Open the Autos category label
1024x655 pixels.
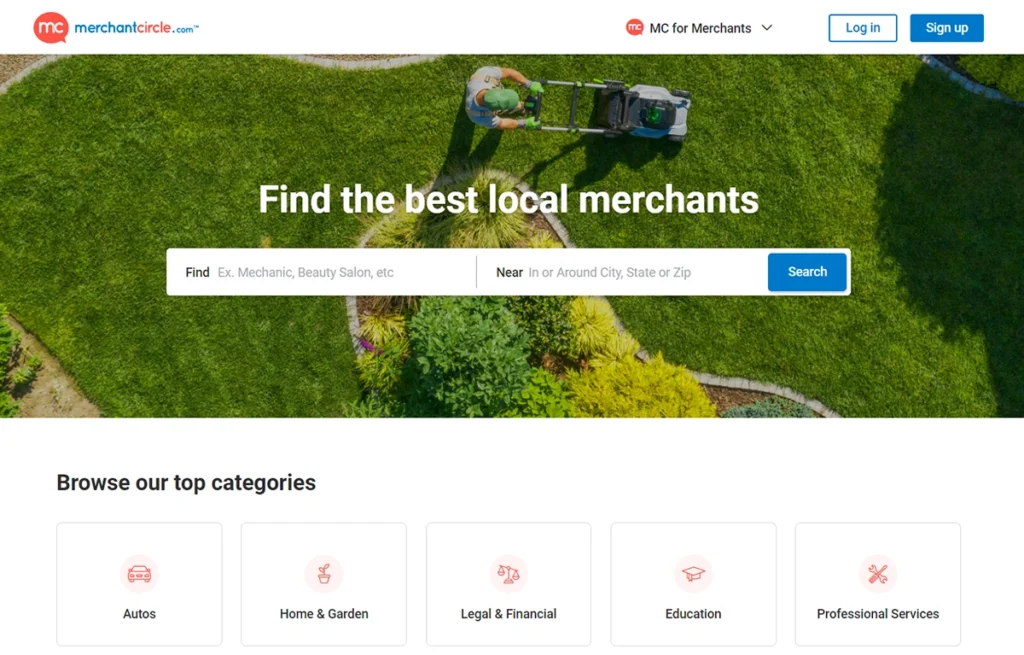point(139,614)
